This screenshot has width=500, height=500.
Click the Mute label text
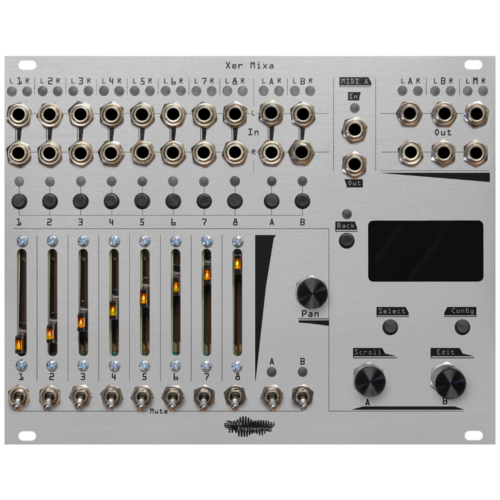point(159,411)
